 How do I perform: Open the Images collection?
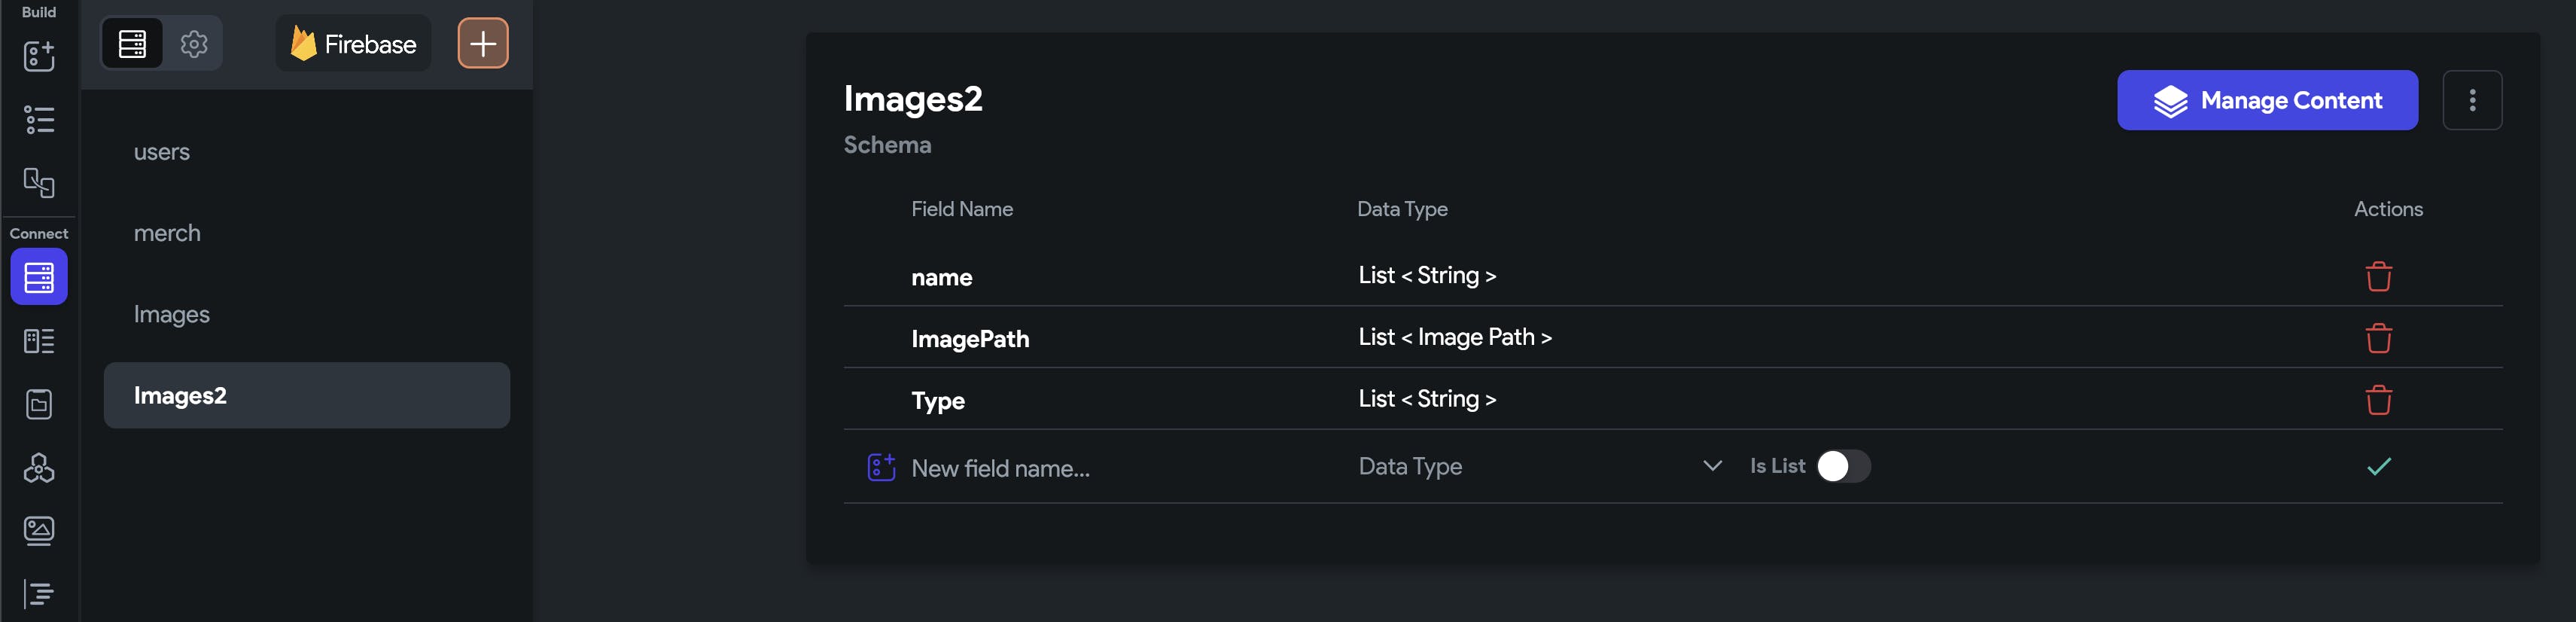(172, 314)
